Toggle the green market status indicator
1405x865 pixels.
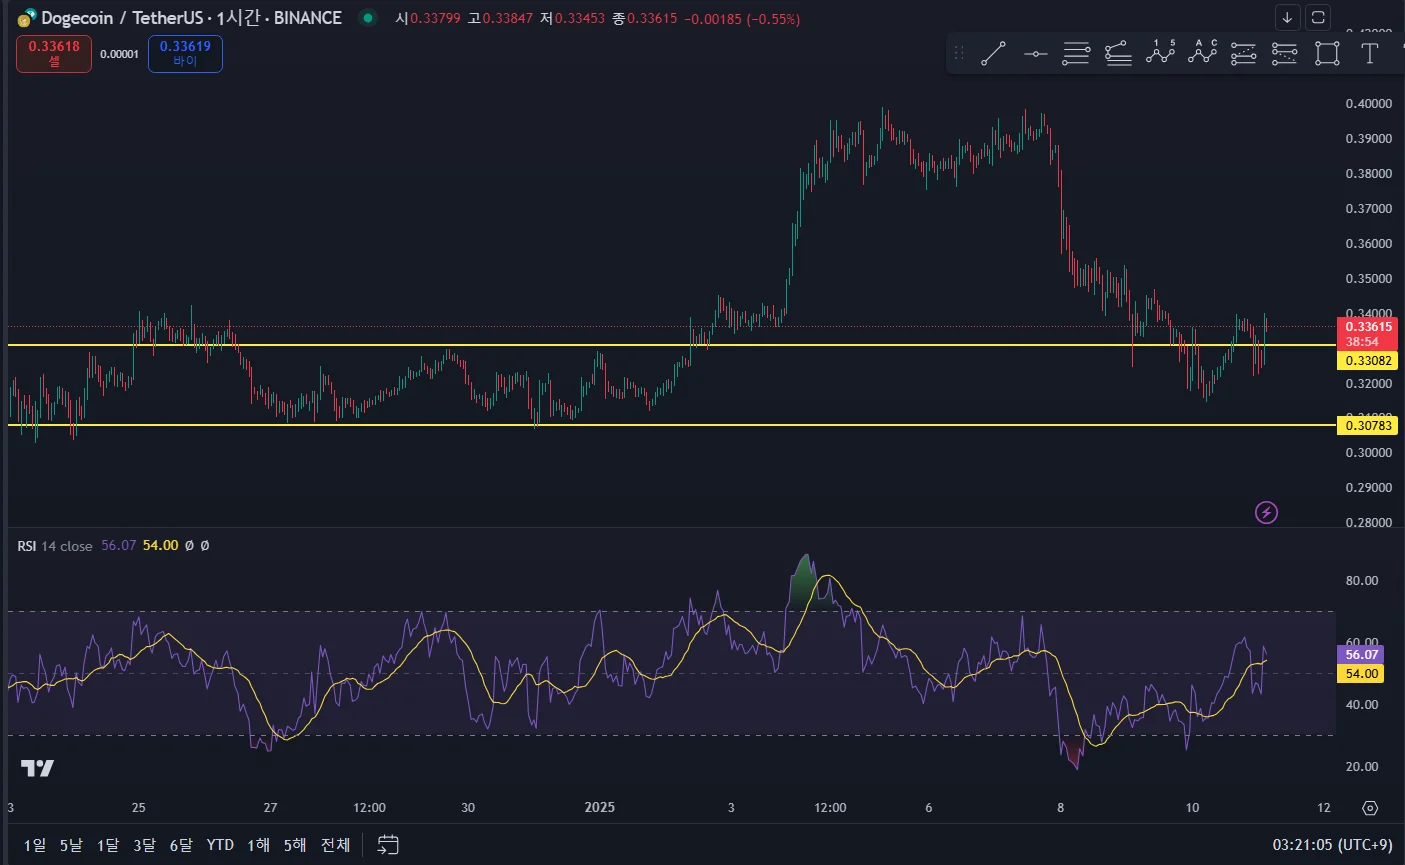tap(368, 18)
